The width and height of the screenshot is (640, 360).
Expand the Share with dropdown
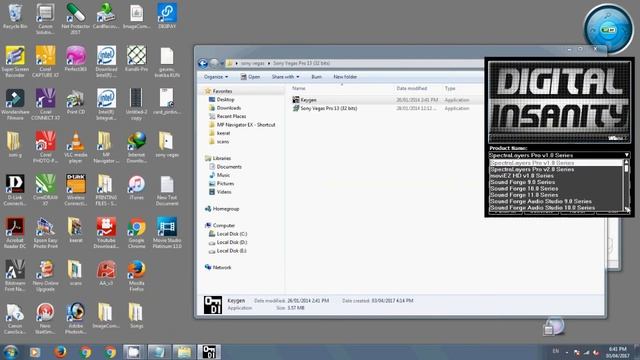click(285, 77)
